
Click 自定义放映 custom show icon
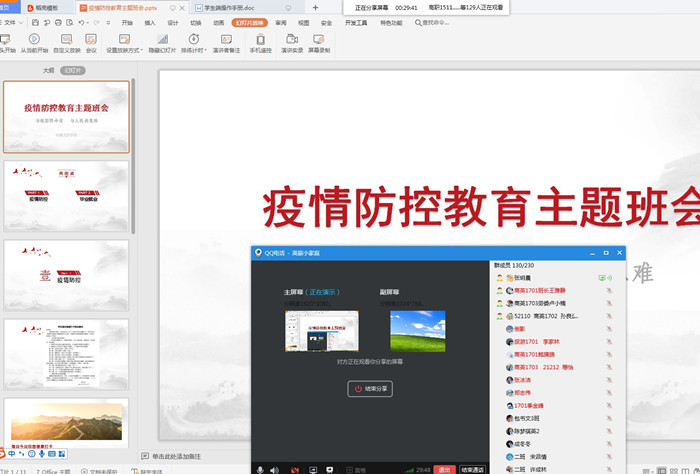pyautogui.click(x=66, y=38)
